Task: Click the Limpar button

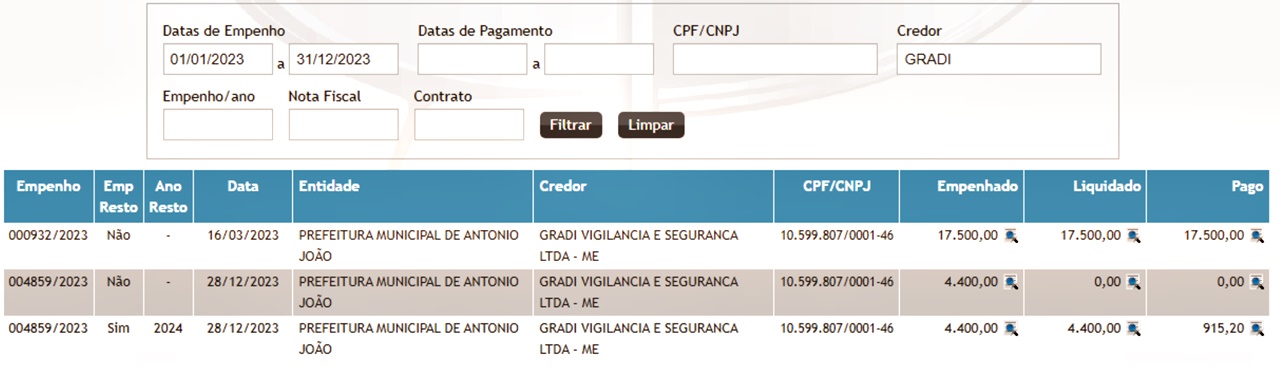Action: (651, 126)
